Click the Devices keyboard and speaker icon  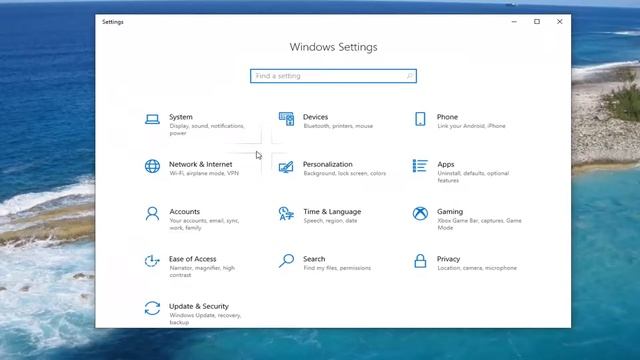[x=286, y=119]
